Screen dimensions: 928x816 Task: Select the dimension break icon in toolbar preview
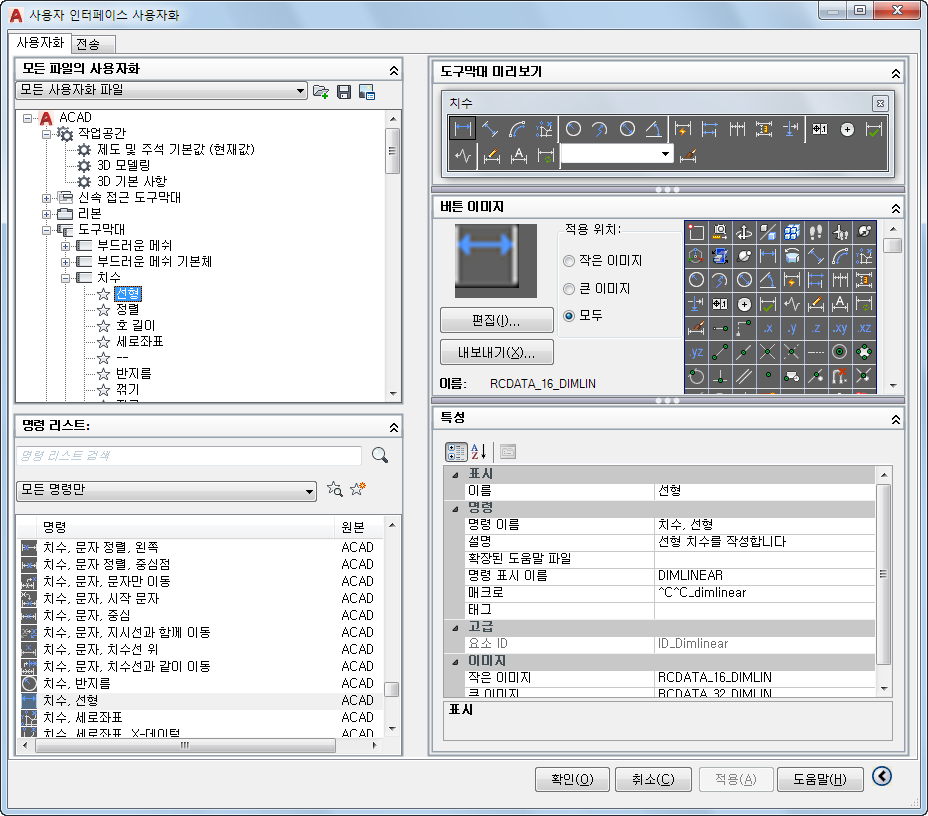pyautogui.click(x=791, y=128)
